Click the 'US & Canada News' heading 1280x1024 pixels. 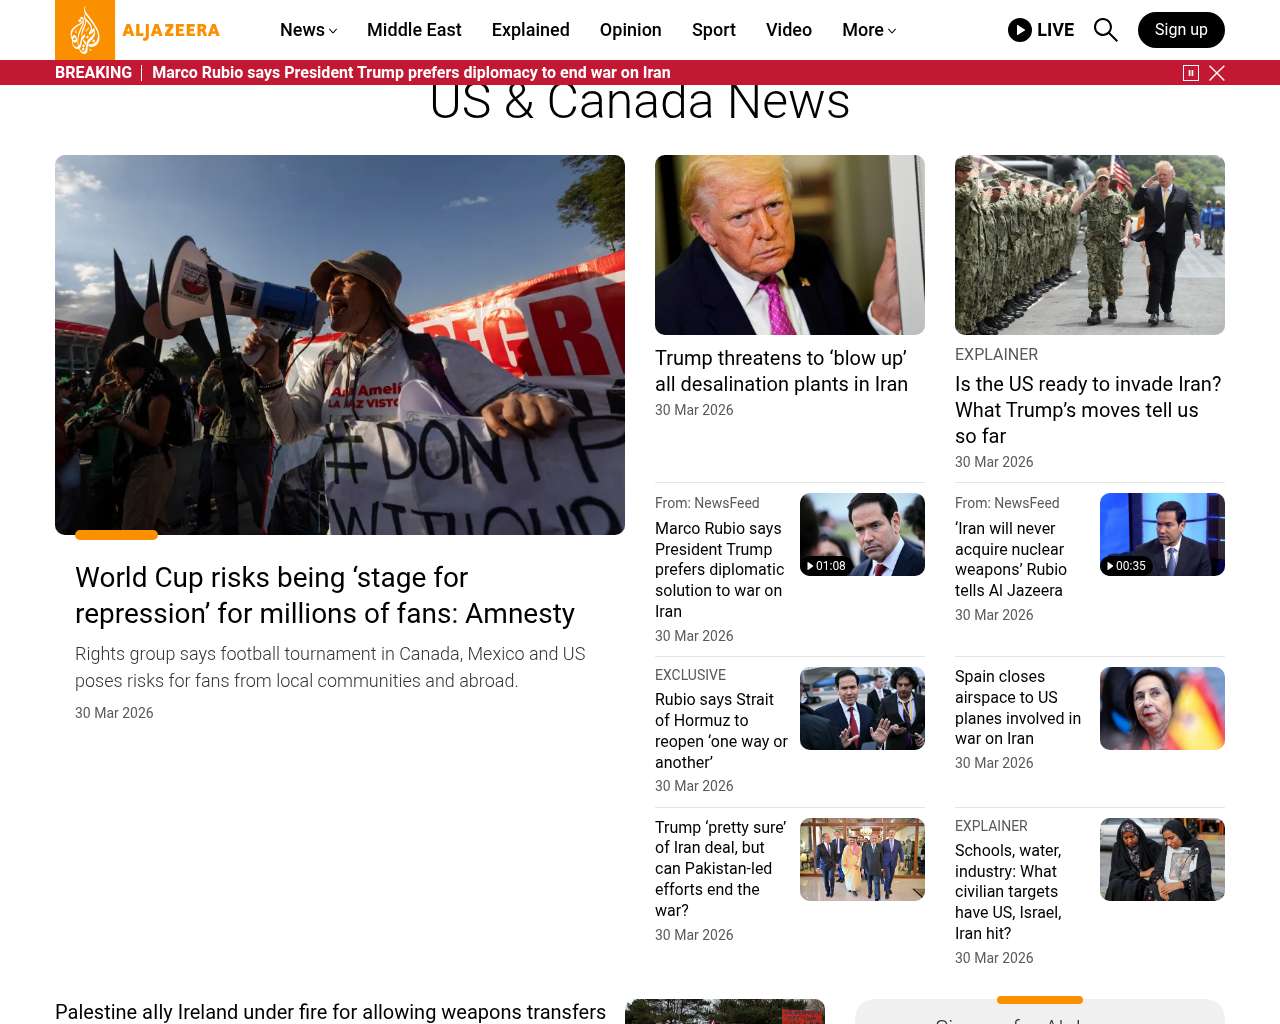(640, 103)
